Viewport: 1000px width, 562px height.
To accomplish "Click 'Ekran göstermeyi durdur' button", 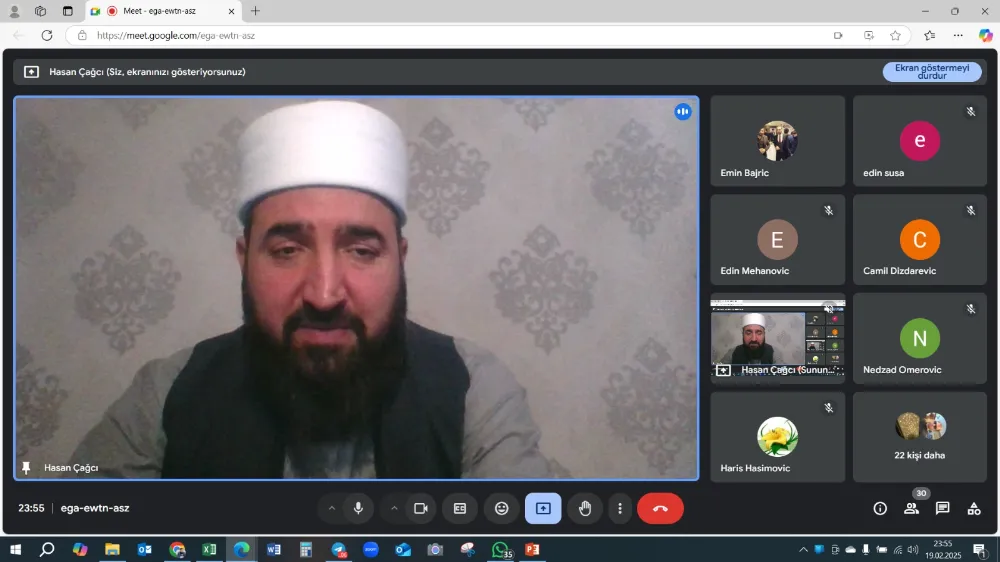I will [931, 72].
